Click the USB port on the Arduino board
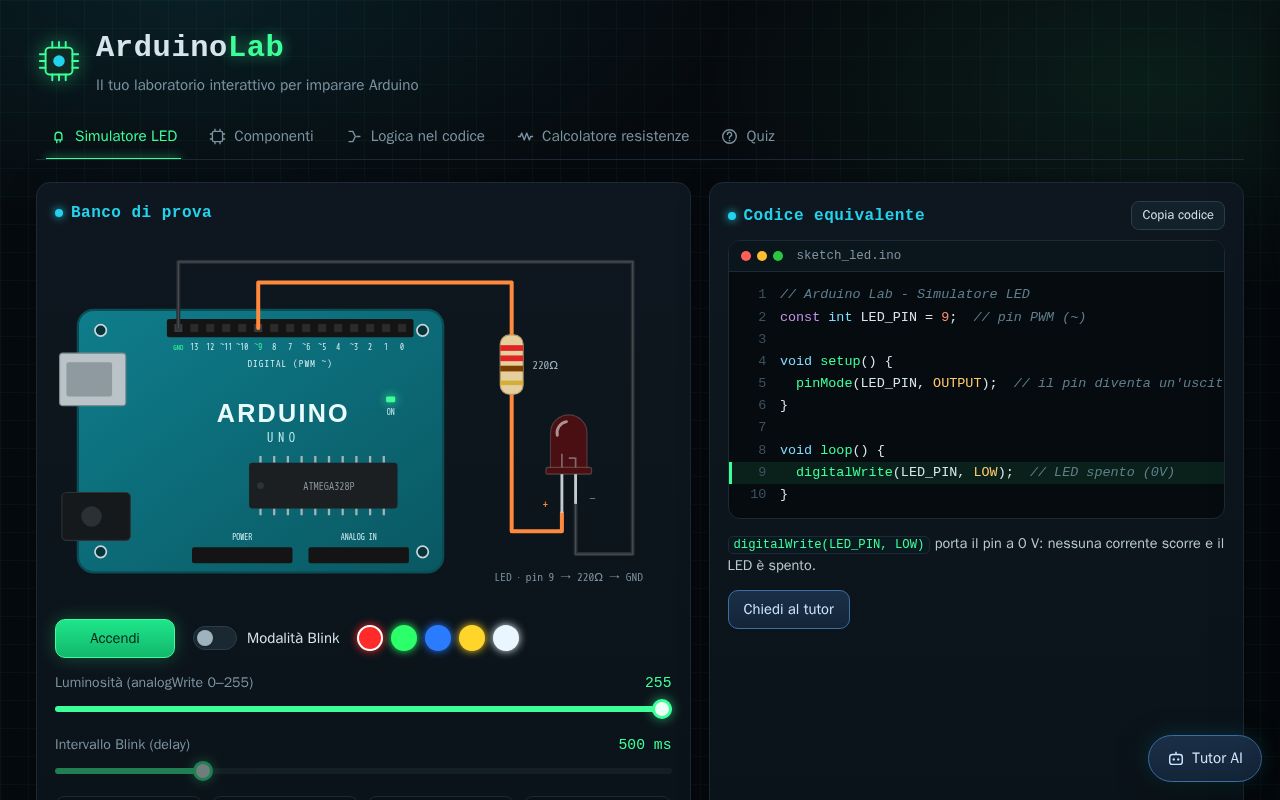Viewport: 1280px width, 800px height. [x=93, y=379]
